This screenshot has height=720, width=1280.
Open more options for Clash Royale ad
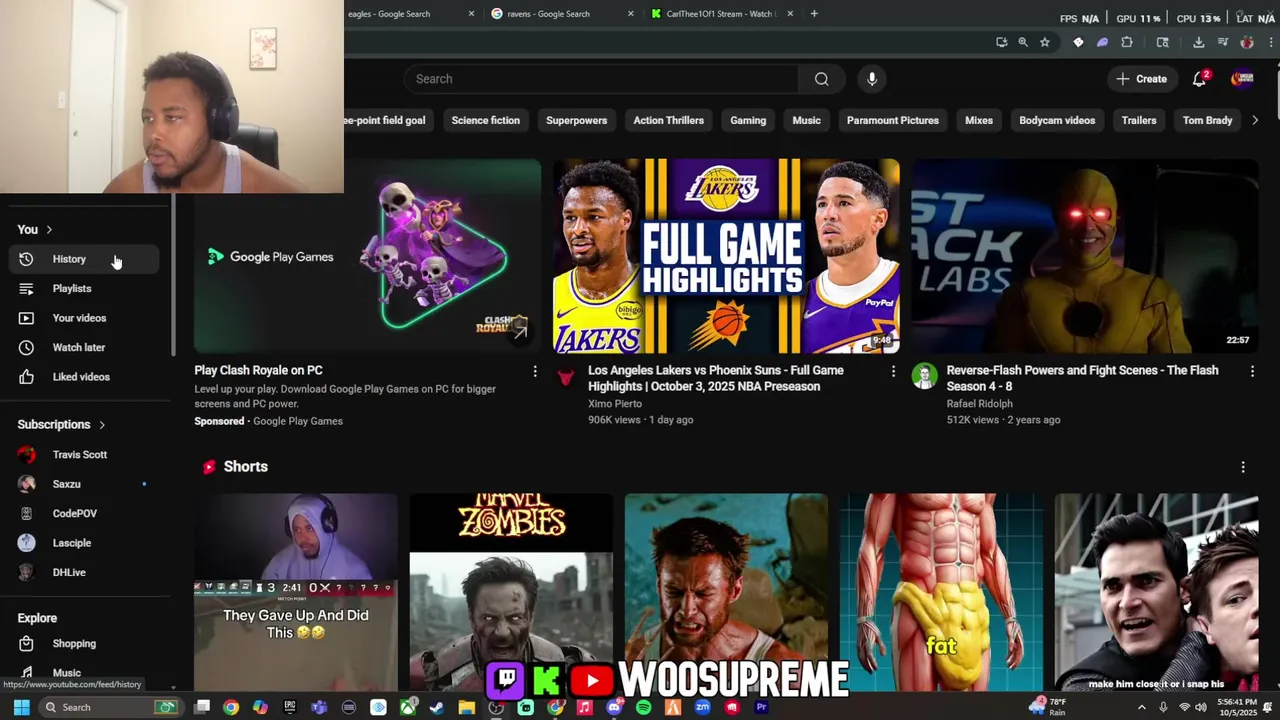[535, 371]
